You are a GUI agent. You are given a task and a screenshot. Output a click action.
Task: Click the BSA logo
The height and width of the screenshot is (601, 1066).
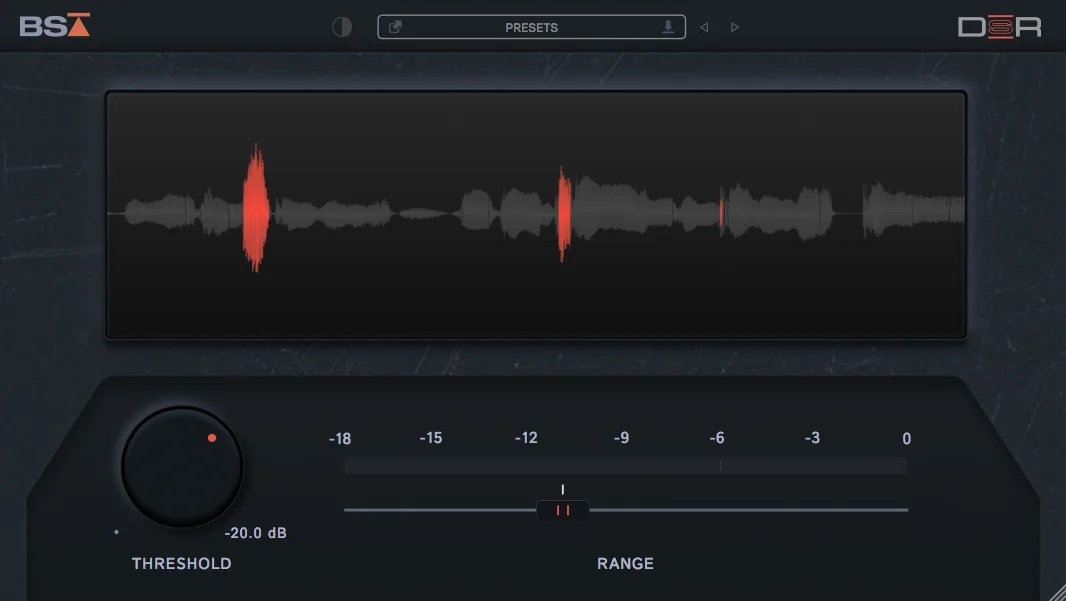(x=54, y=25)
